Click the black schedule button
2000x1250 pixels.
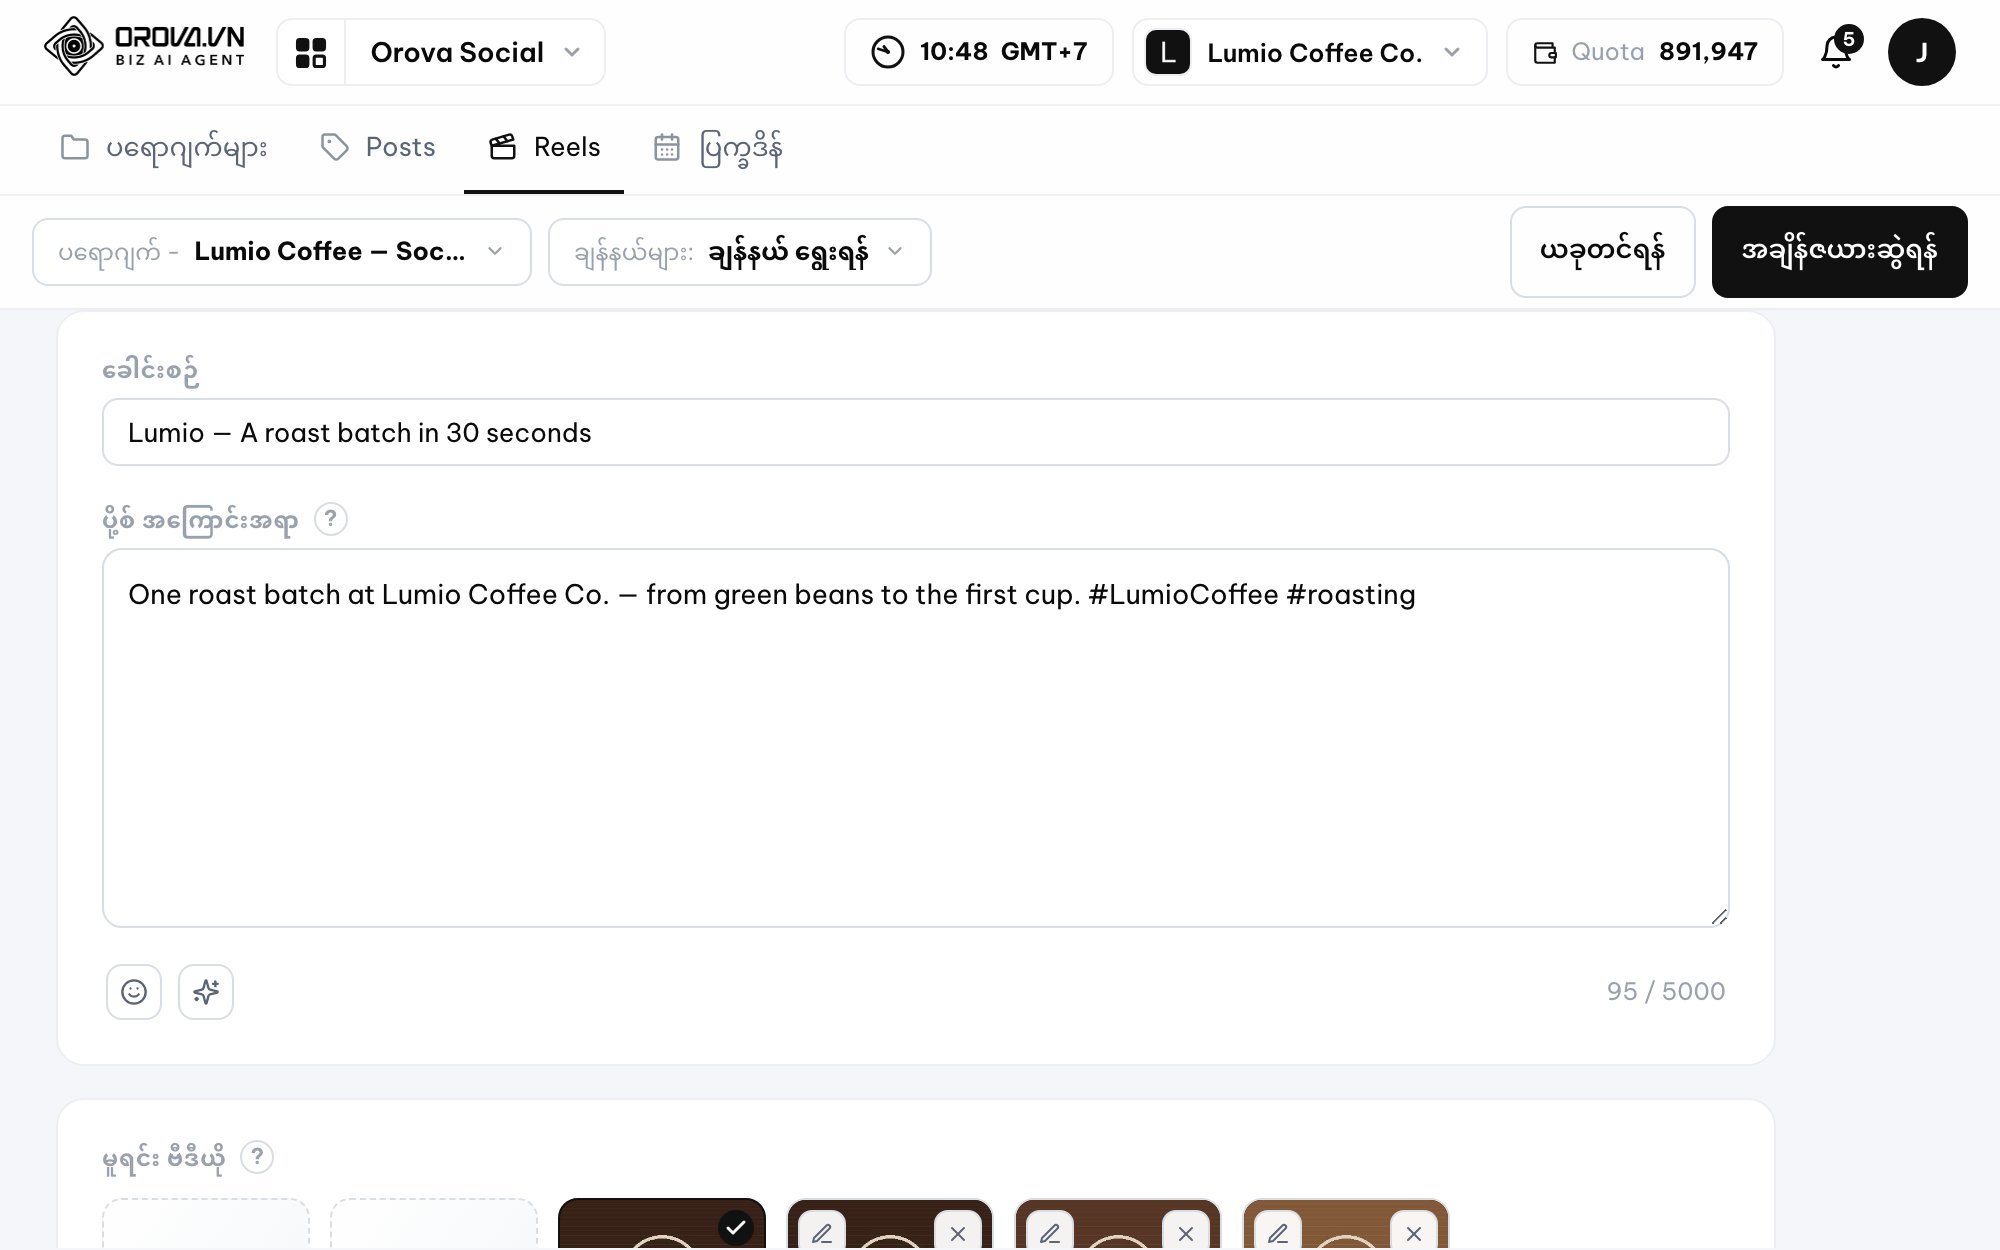pos(1839,252)
